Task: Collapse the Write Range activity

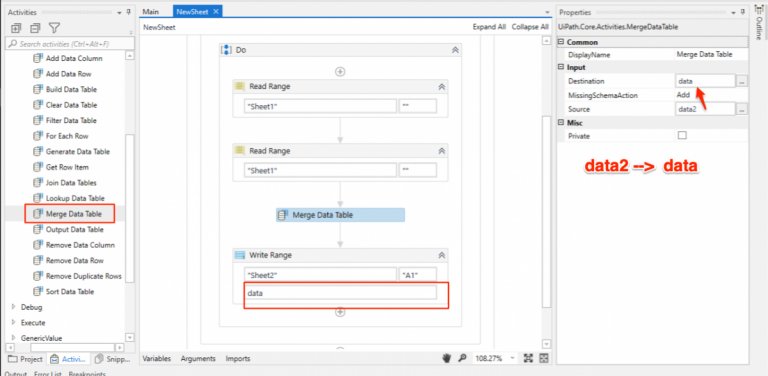Action: 441,255
